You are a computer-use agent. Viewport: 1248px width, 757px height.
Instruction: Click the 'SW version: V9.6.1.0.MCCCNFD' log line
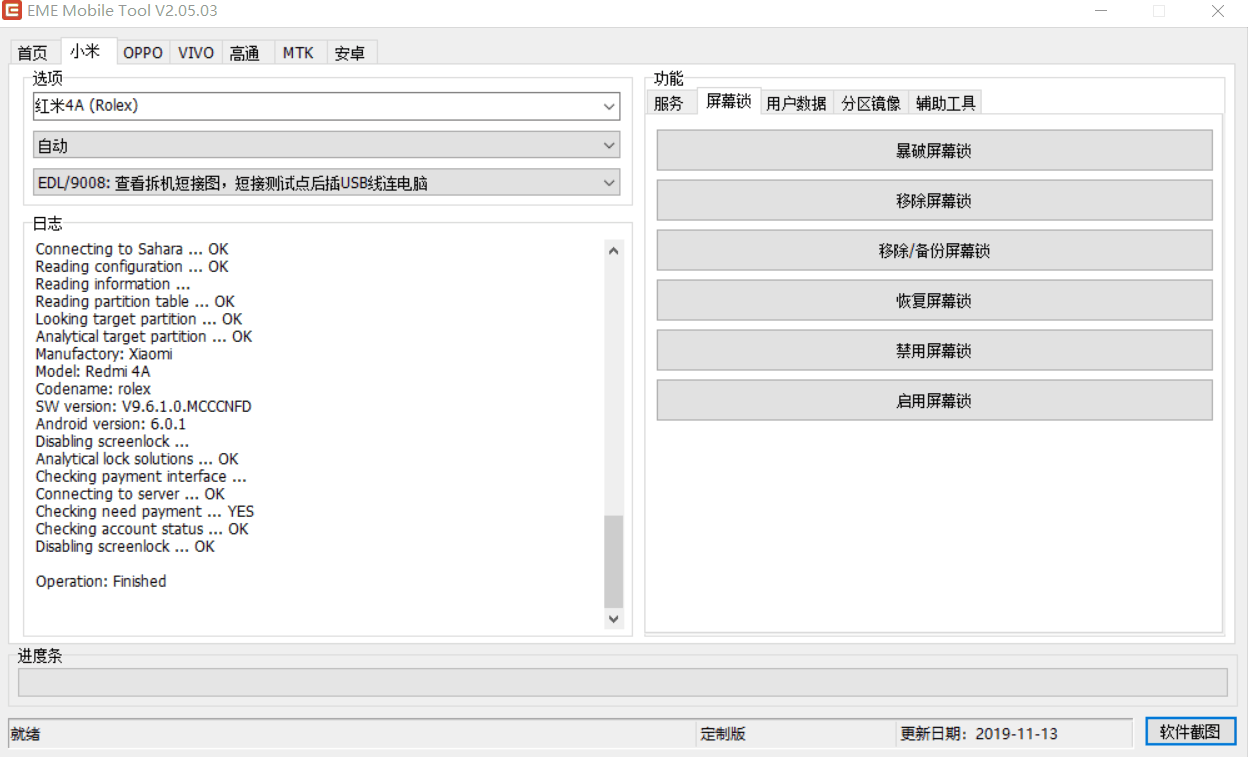point(144,407)
